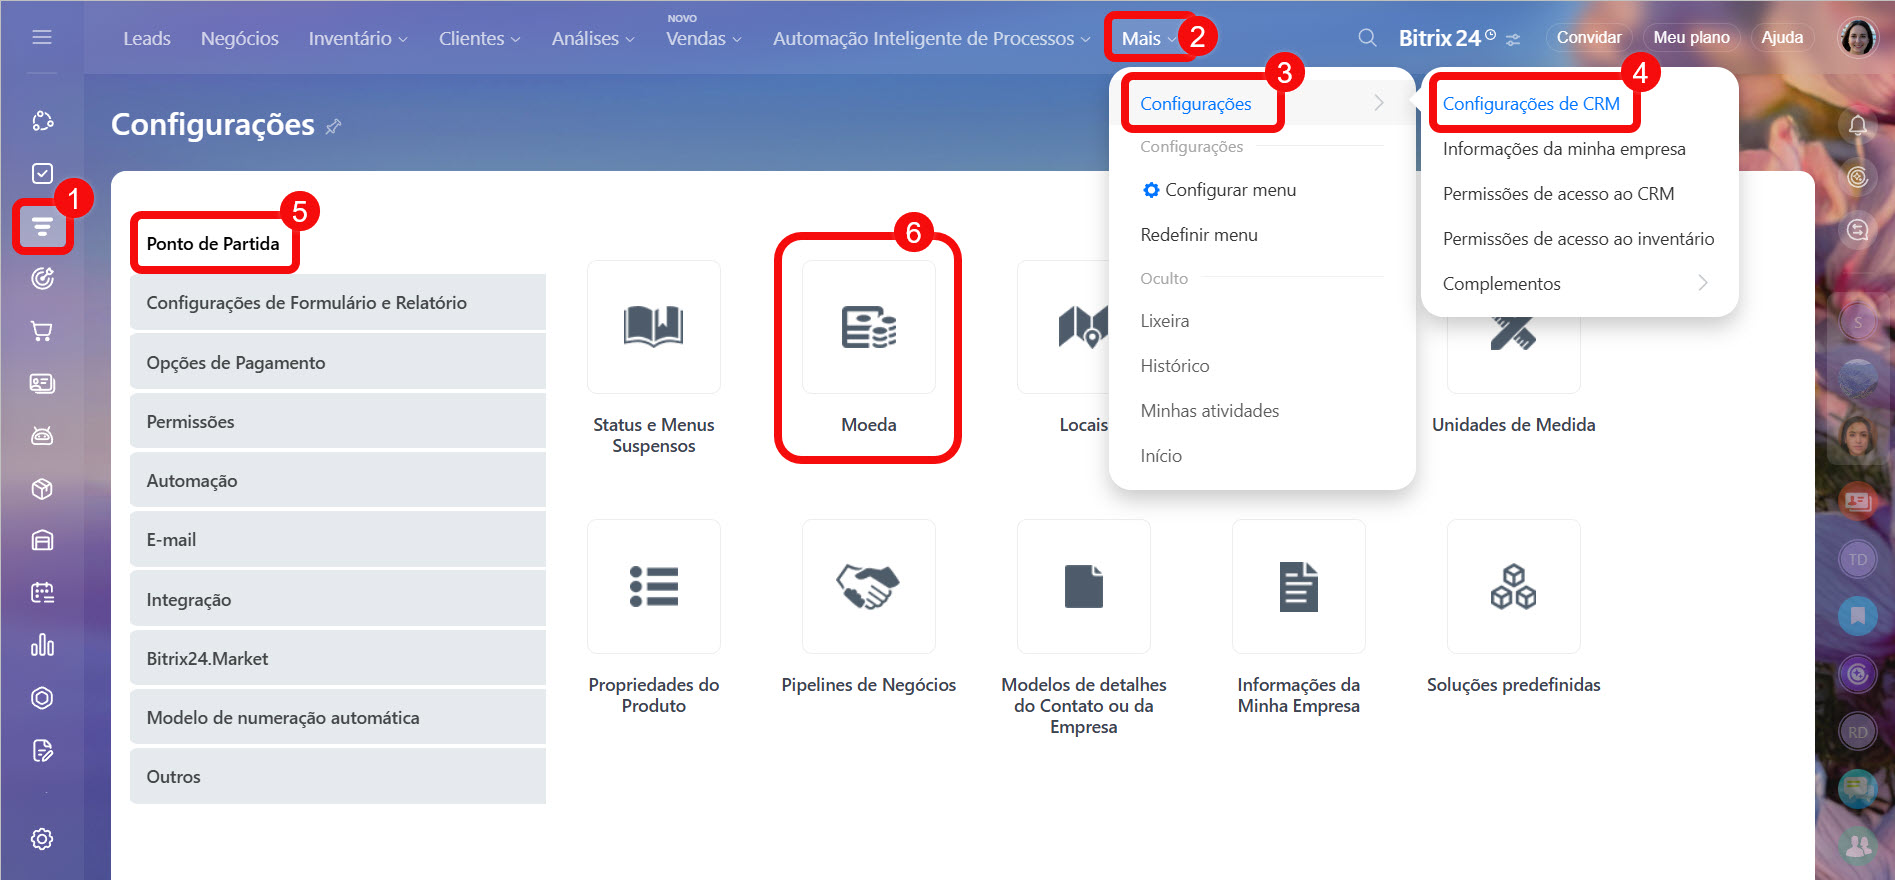Open the Mais dropdown menu

point(1149,38)
